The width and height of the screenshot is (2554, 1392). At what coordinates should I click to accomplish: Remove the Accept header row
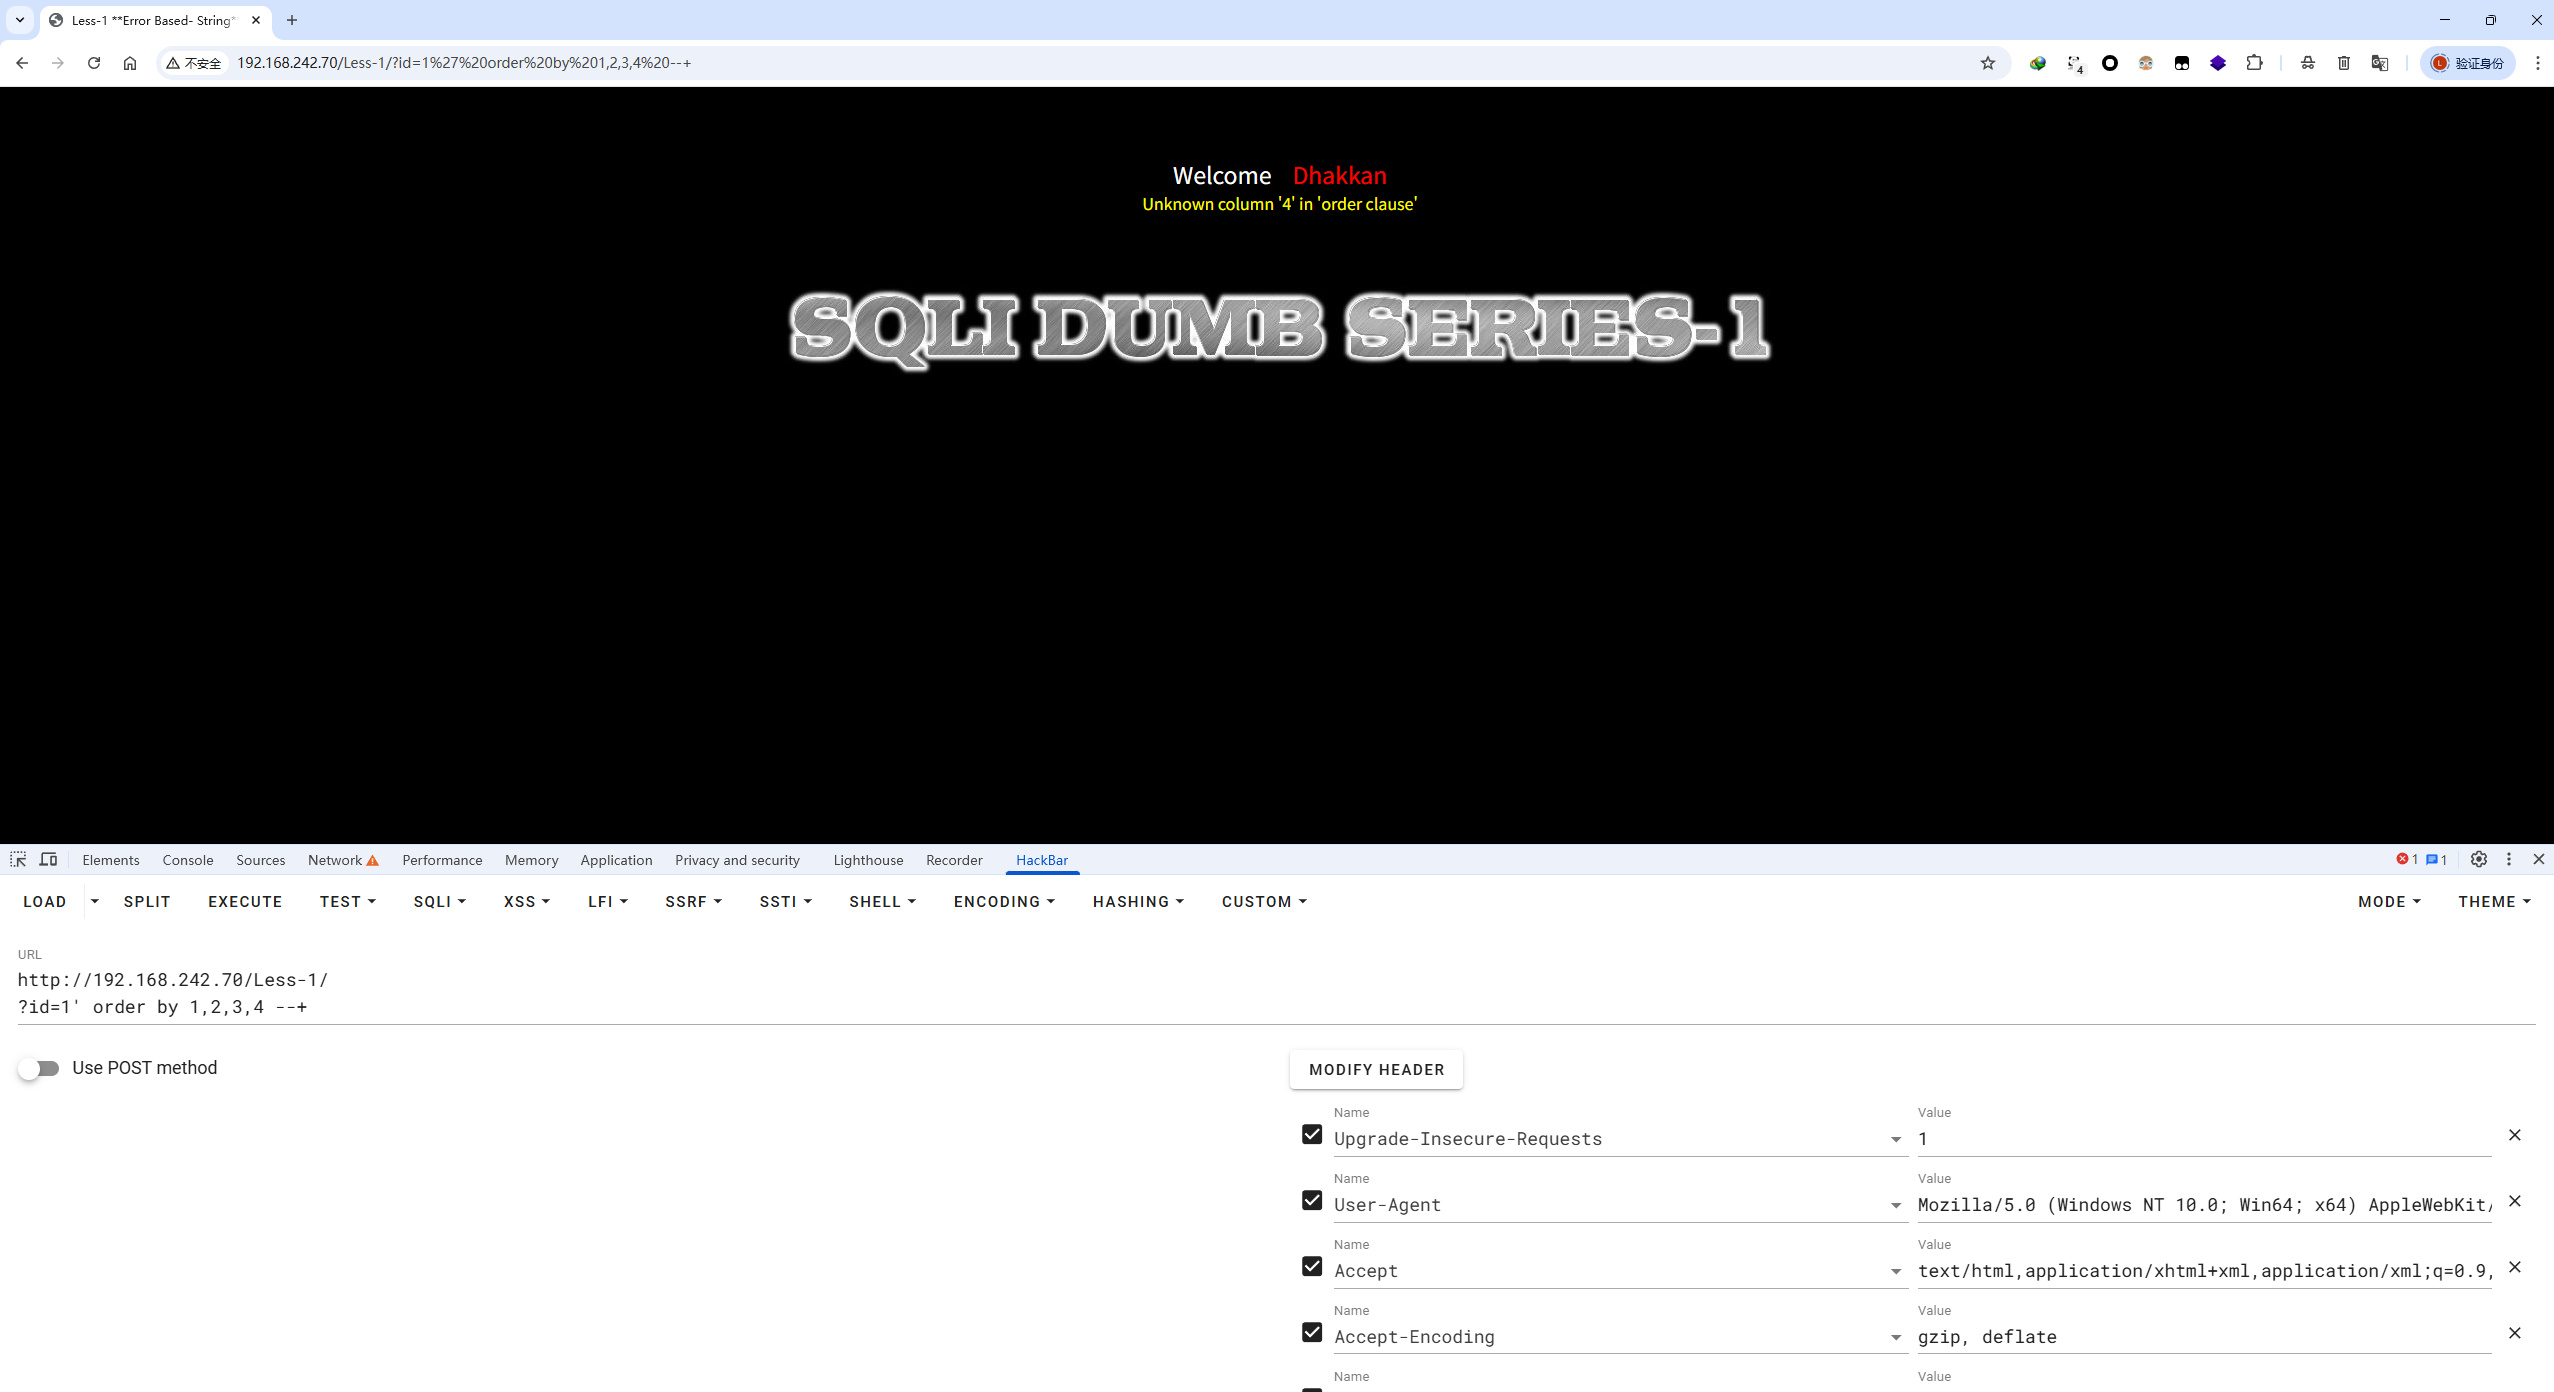[2515, 1267]
